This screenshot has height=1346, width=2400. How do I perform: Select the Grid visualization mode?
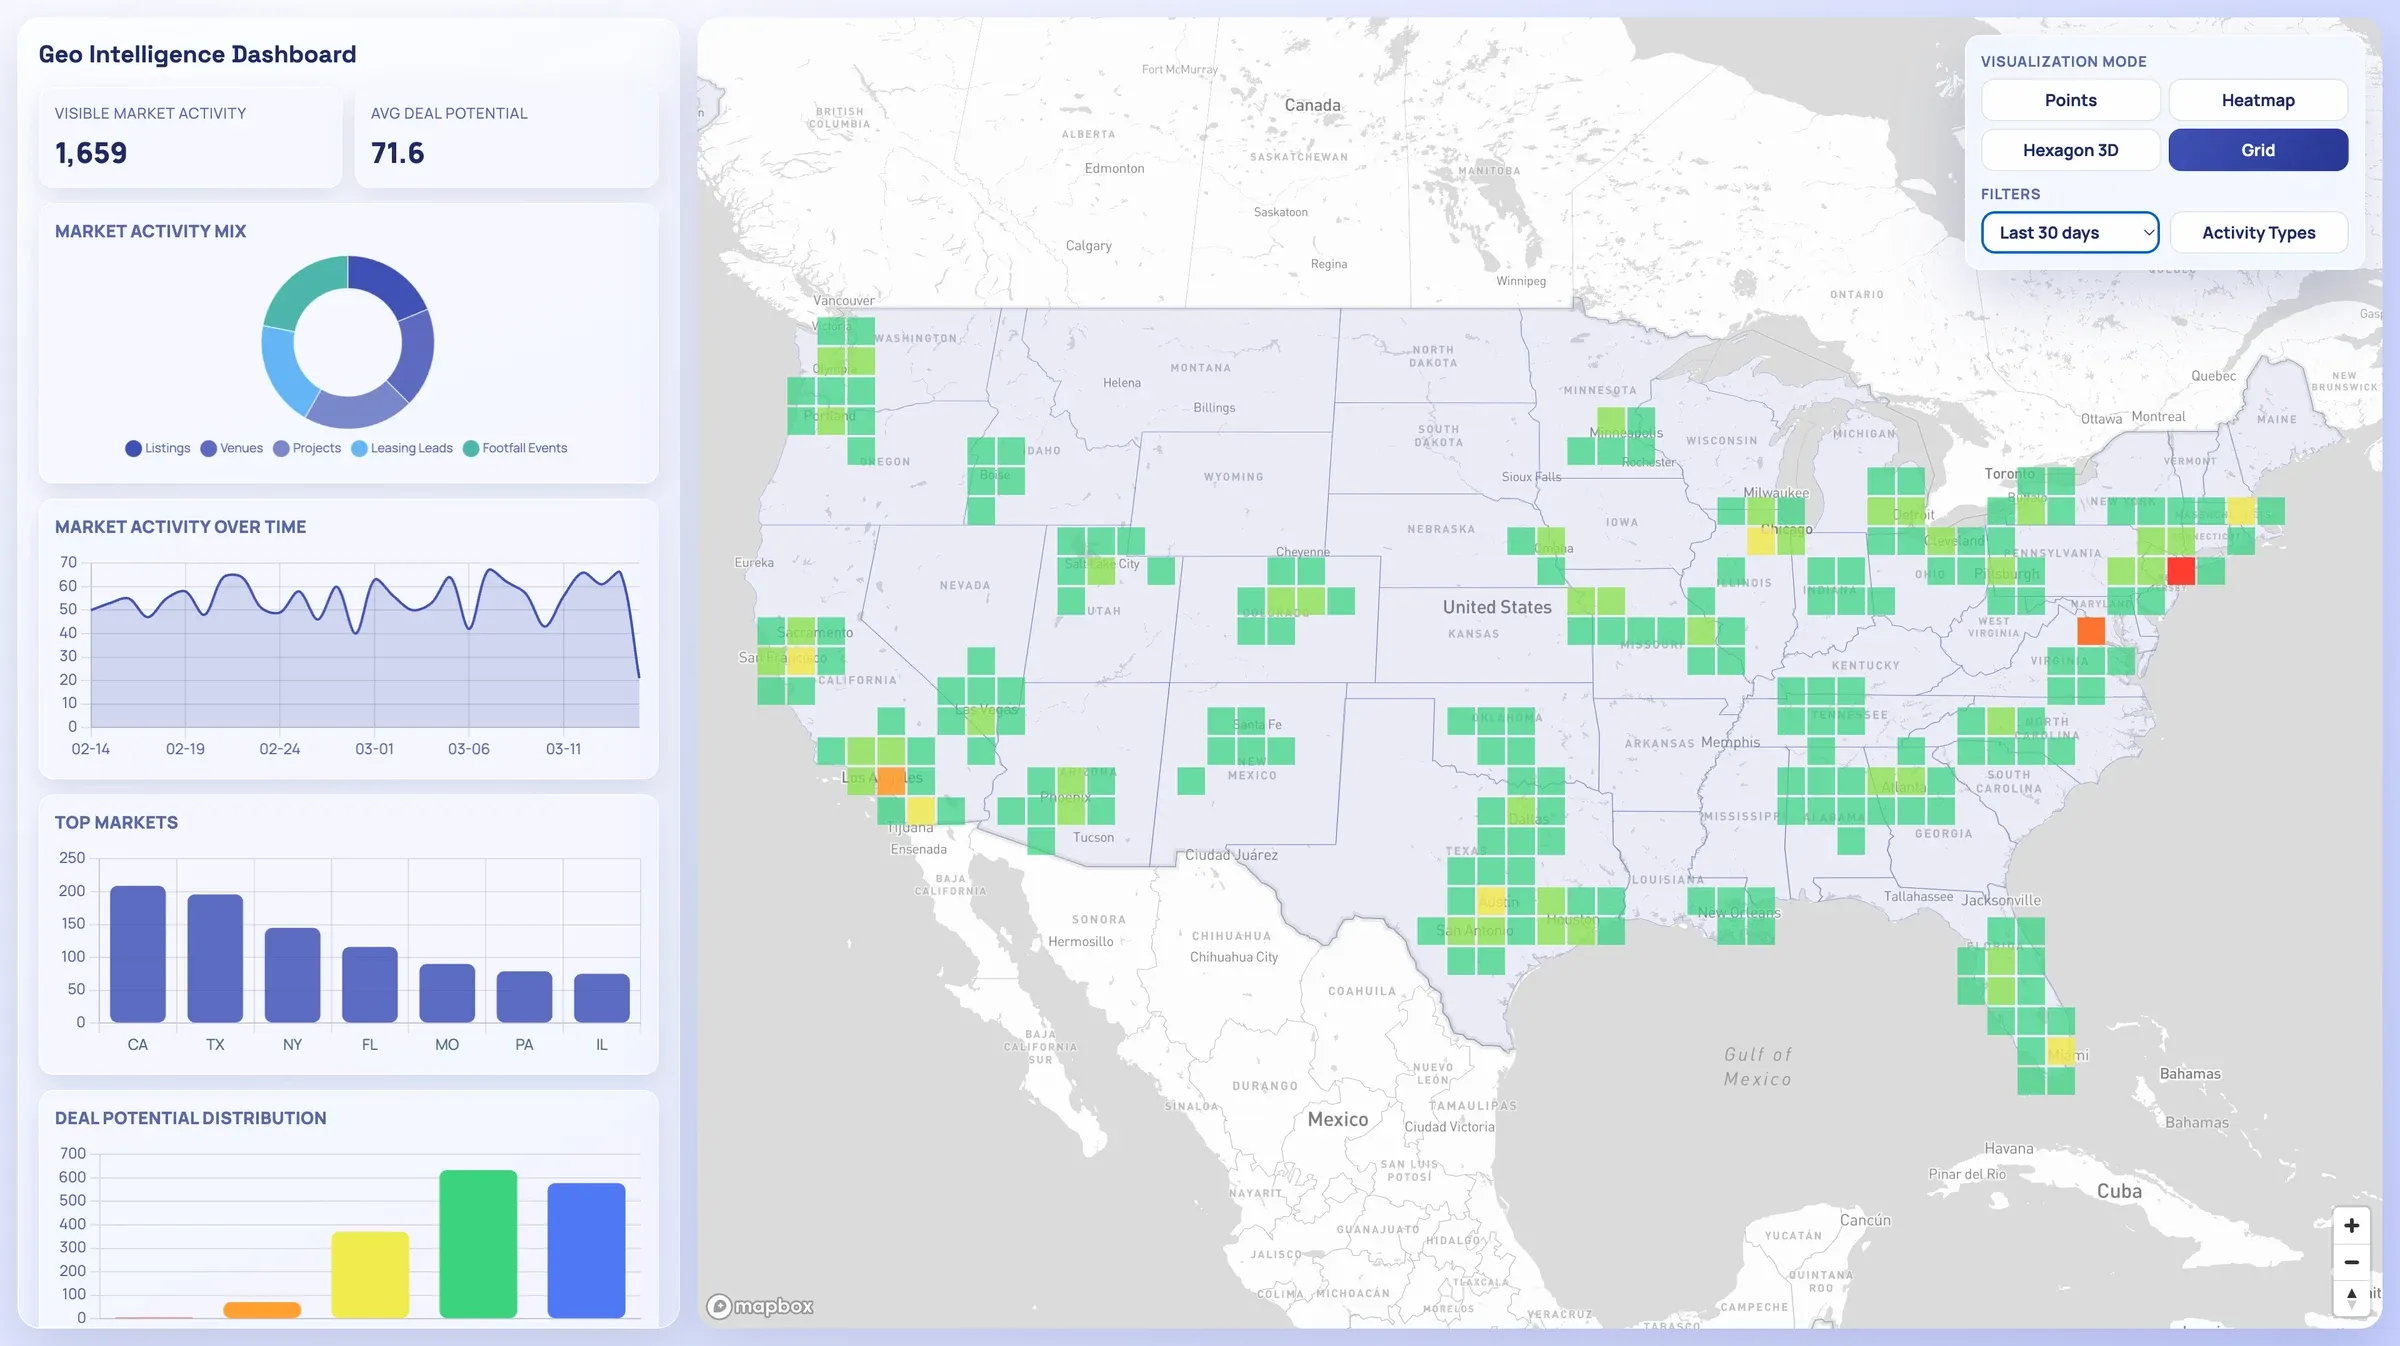point(2258,150)
